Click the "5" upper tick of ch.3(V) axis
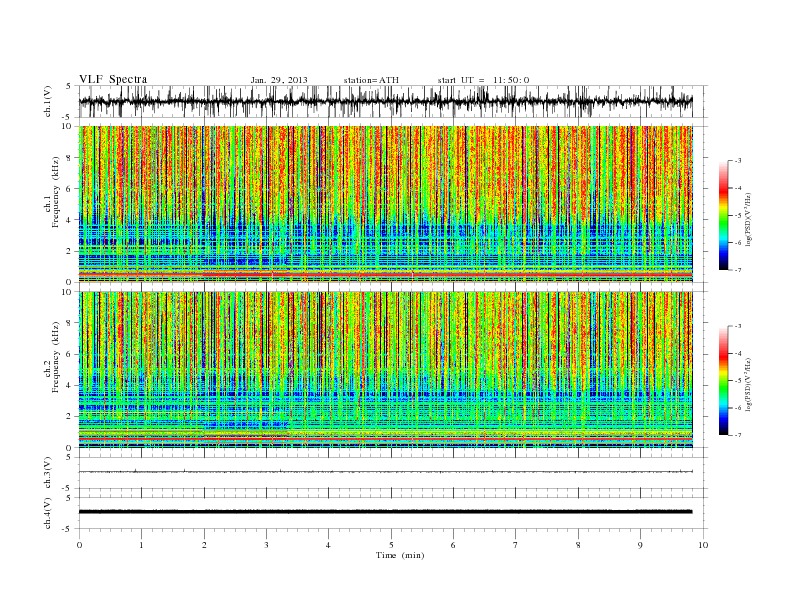The image size is (792, 612). coord(70,457)
